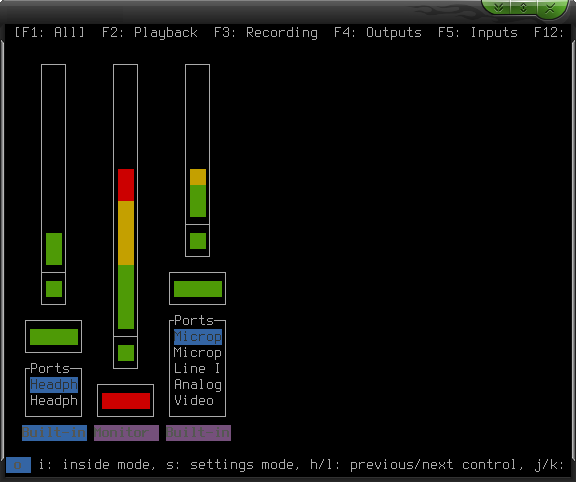Switch to F2: Playback tab
The height and width of the screenshot is (482, 576).
point(150,33)
